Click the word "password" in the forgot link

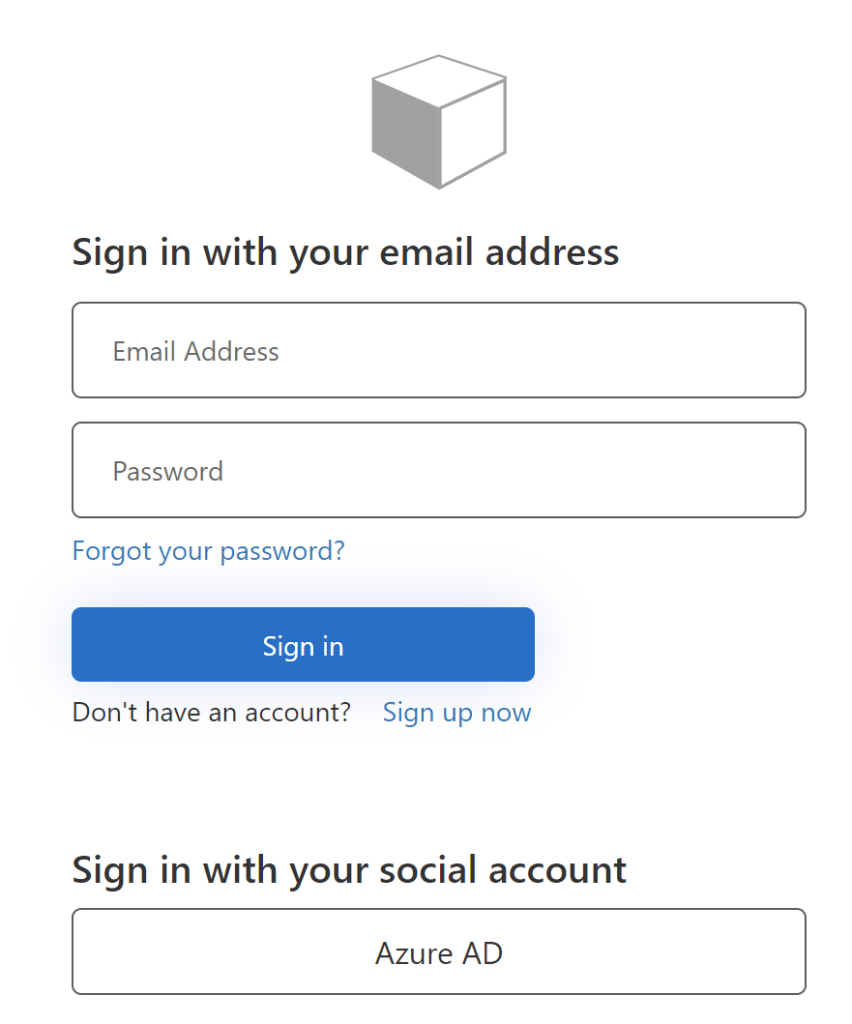tap(282, 551)
